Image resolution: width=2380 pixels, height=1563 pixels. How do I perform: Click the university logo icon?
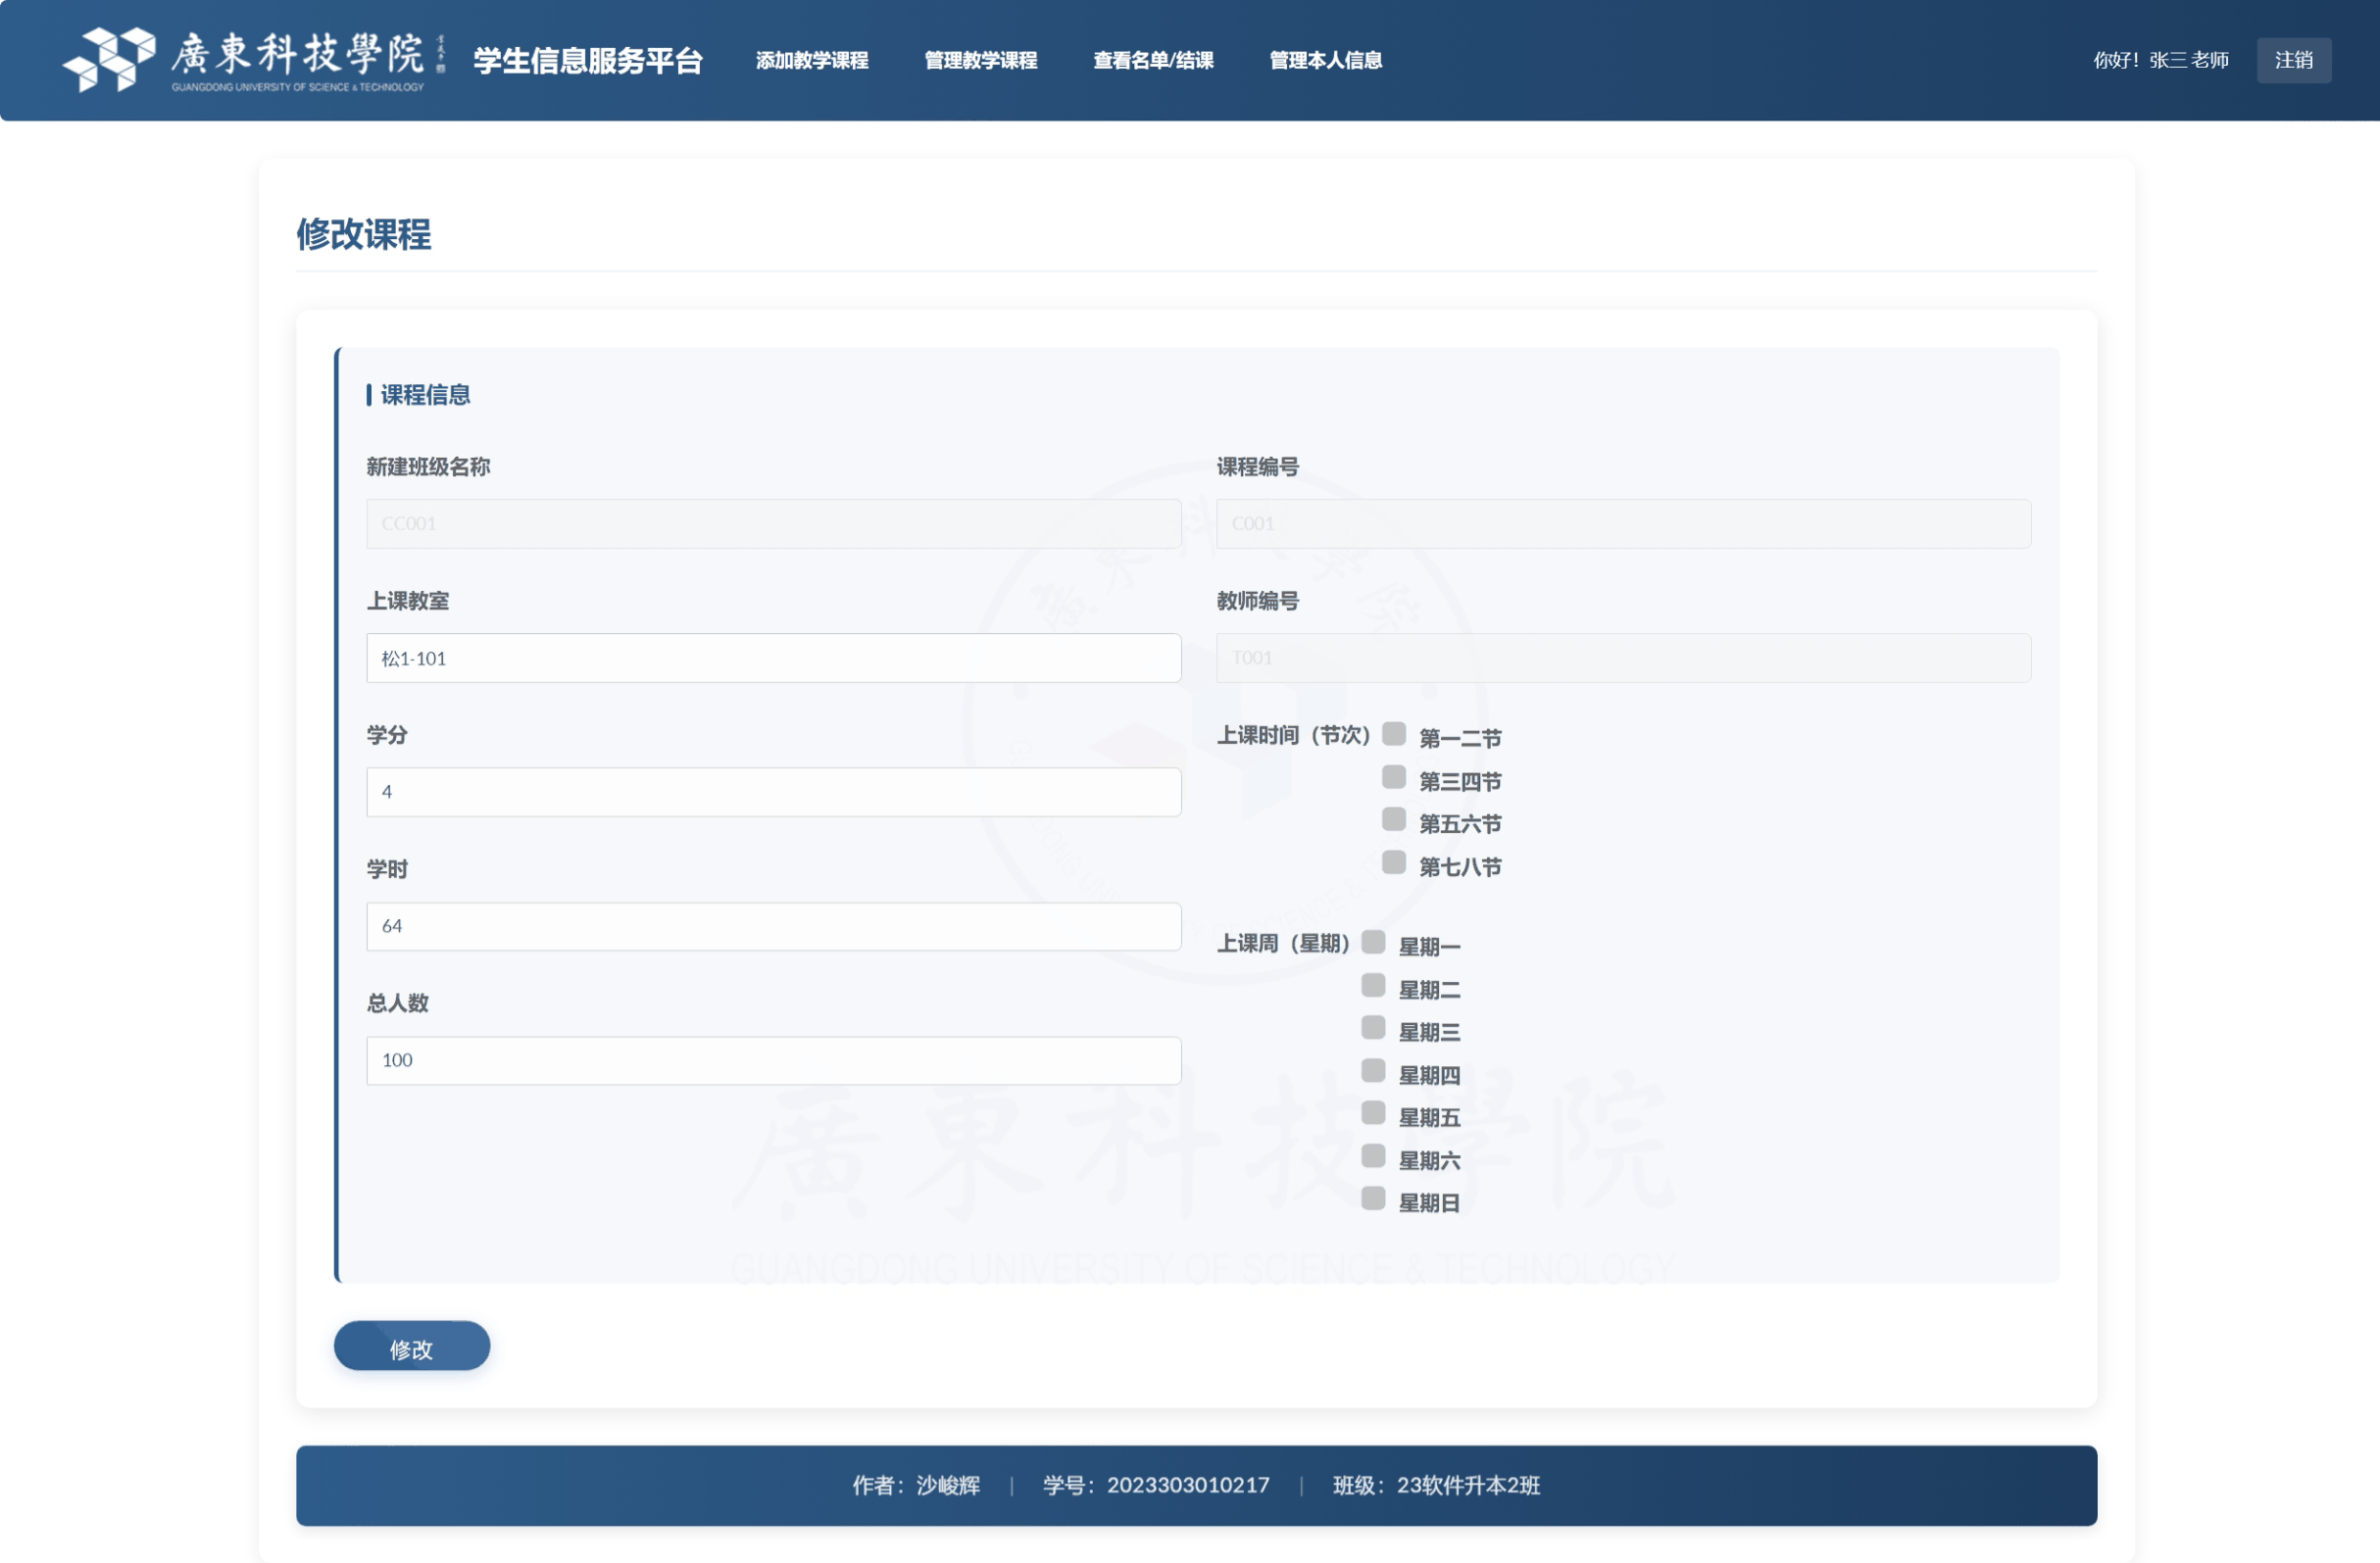point(108,59)
